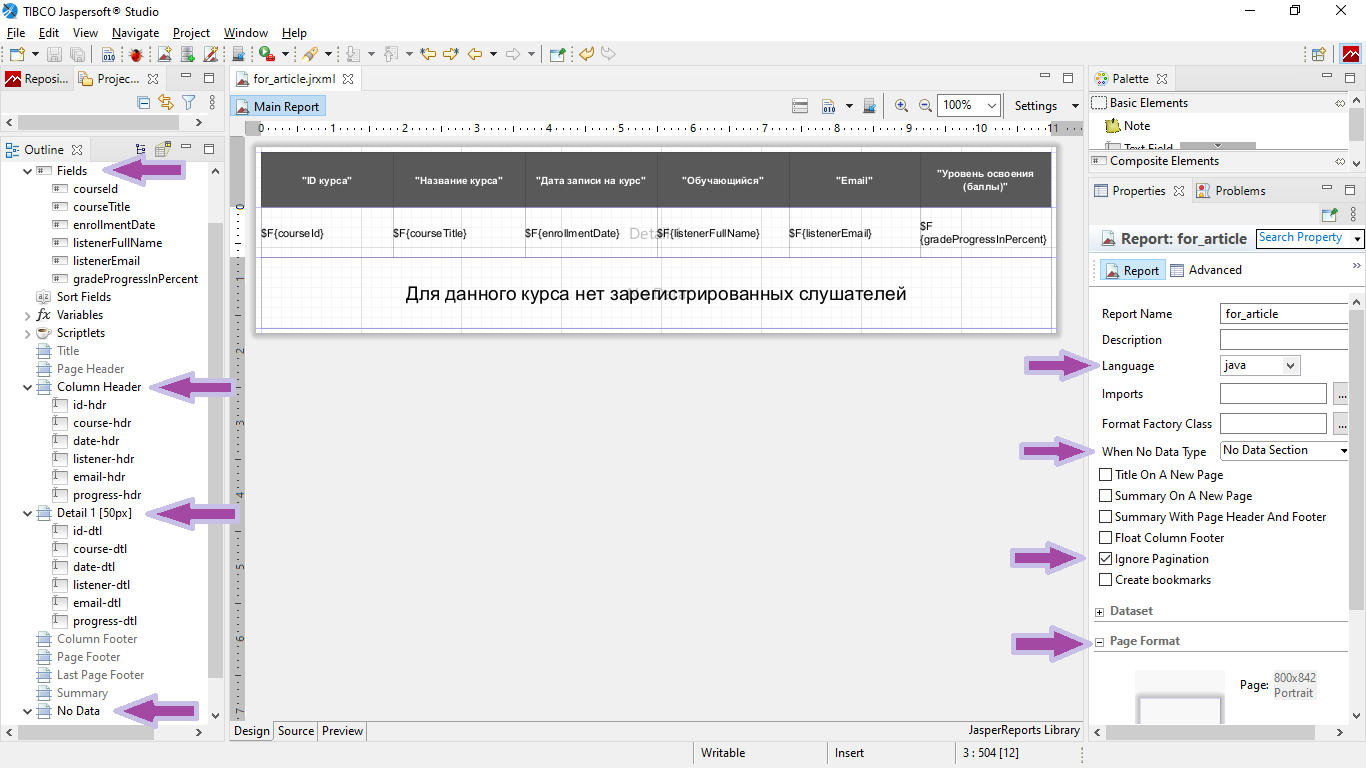This screenshot has width=1366, height=768.
Task: Expand the Dataset section in Properties
Action: tap(1100, 612)
